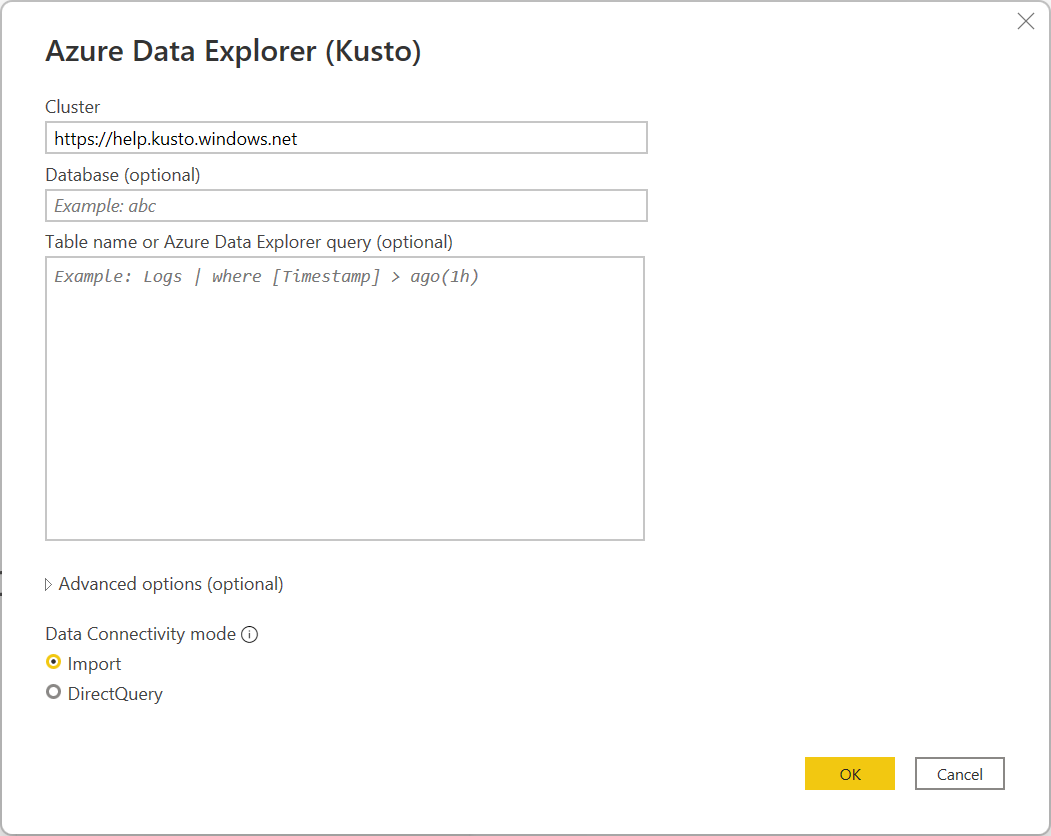Click the Advanced options label text
The image size is (1051, 836).
pos(170,583)
